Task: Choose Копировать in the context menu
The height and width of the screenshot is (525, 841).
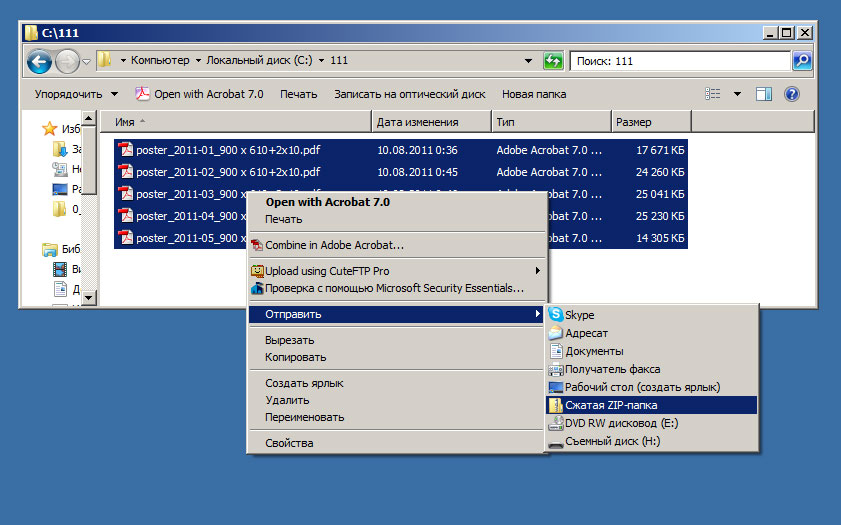Action: coord(396,357)
